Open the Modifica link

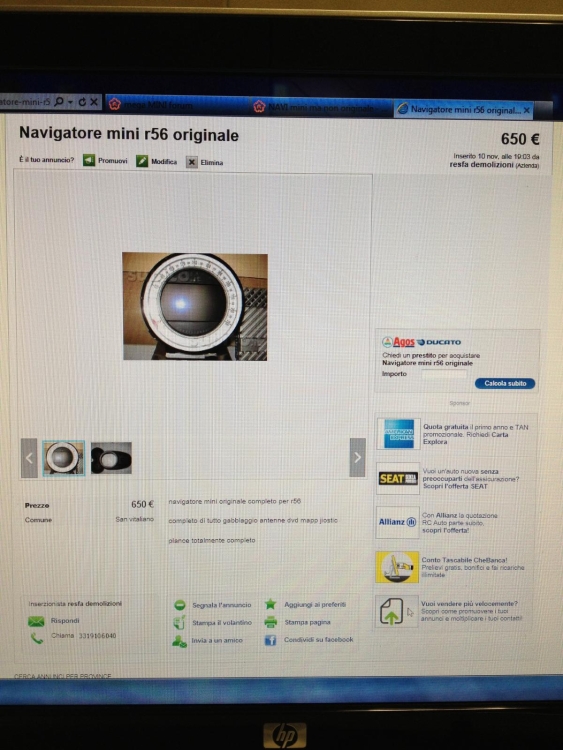(x=164, y=162)
